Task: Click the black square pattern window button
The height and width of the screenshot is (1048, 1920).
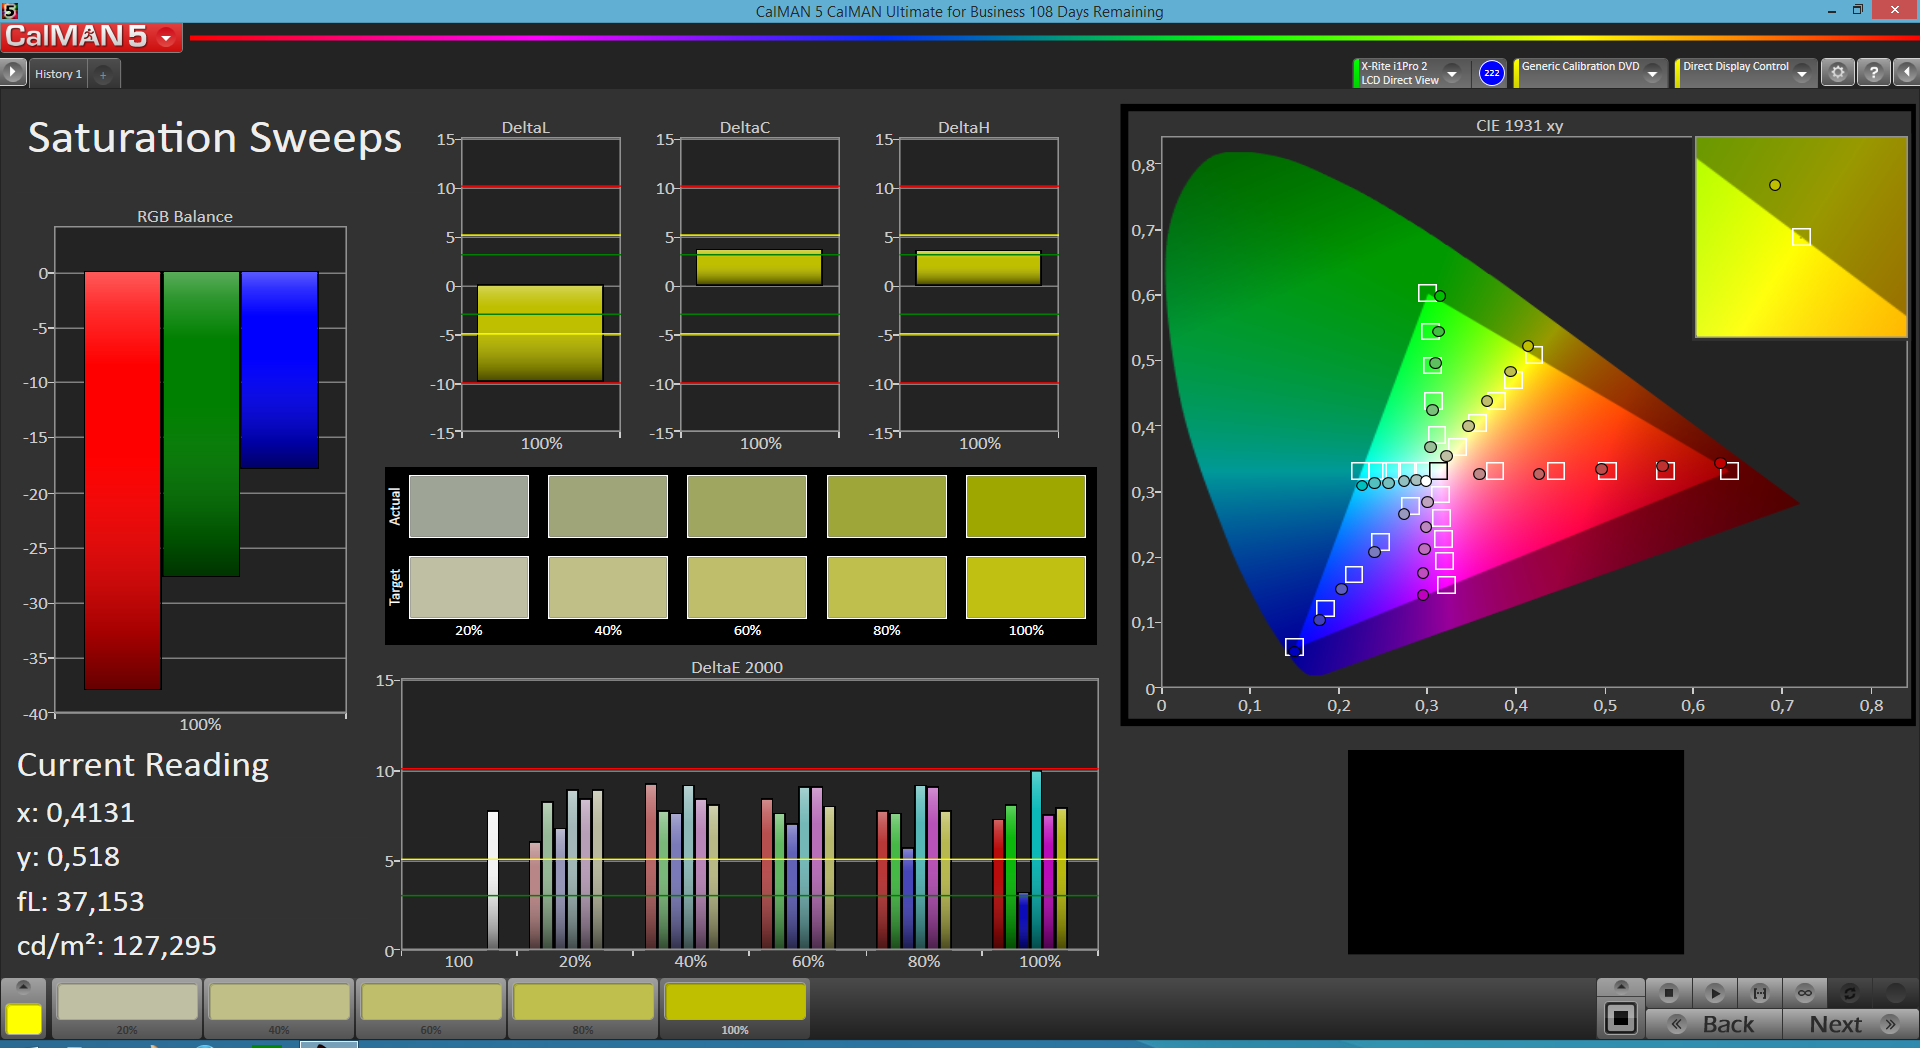Action: pos(1620,1019)
